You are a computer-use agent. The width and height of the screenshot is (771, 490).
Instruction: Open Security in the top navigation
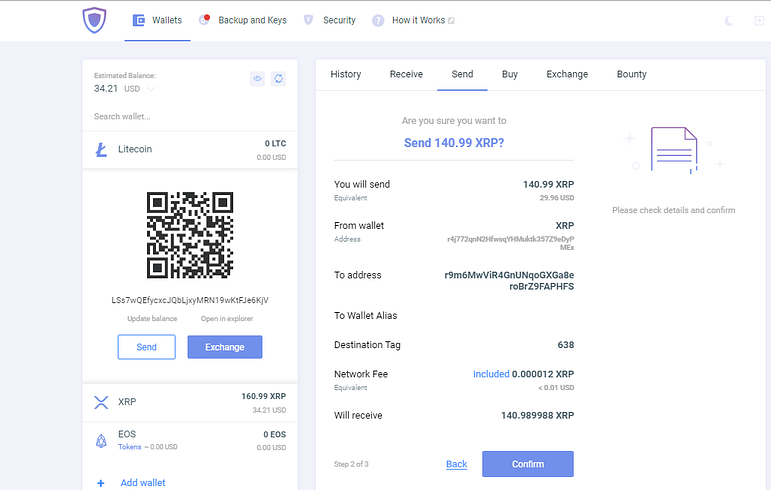(x=339, y=20)
